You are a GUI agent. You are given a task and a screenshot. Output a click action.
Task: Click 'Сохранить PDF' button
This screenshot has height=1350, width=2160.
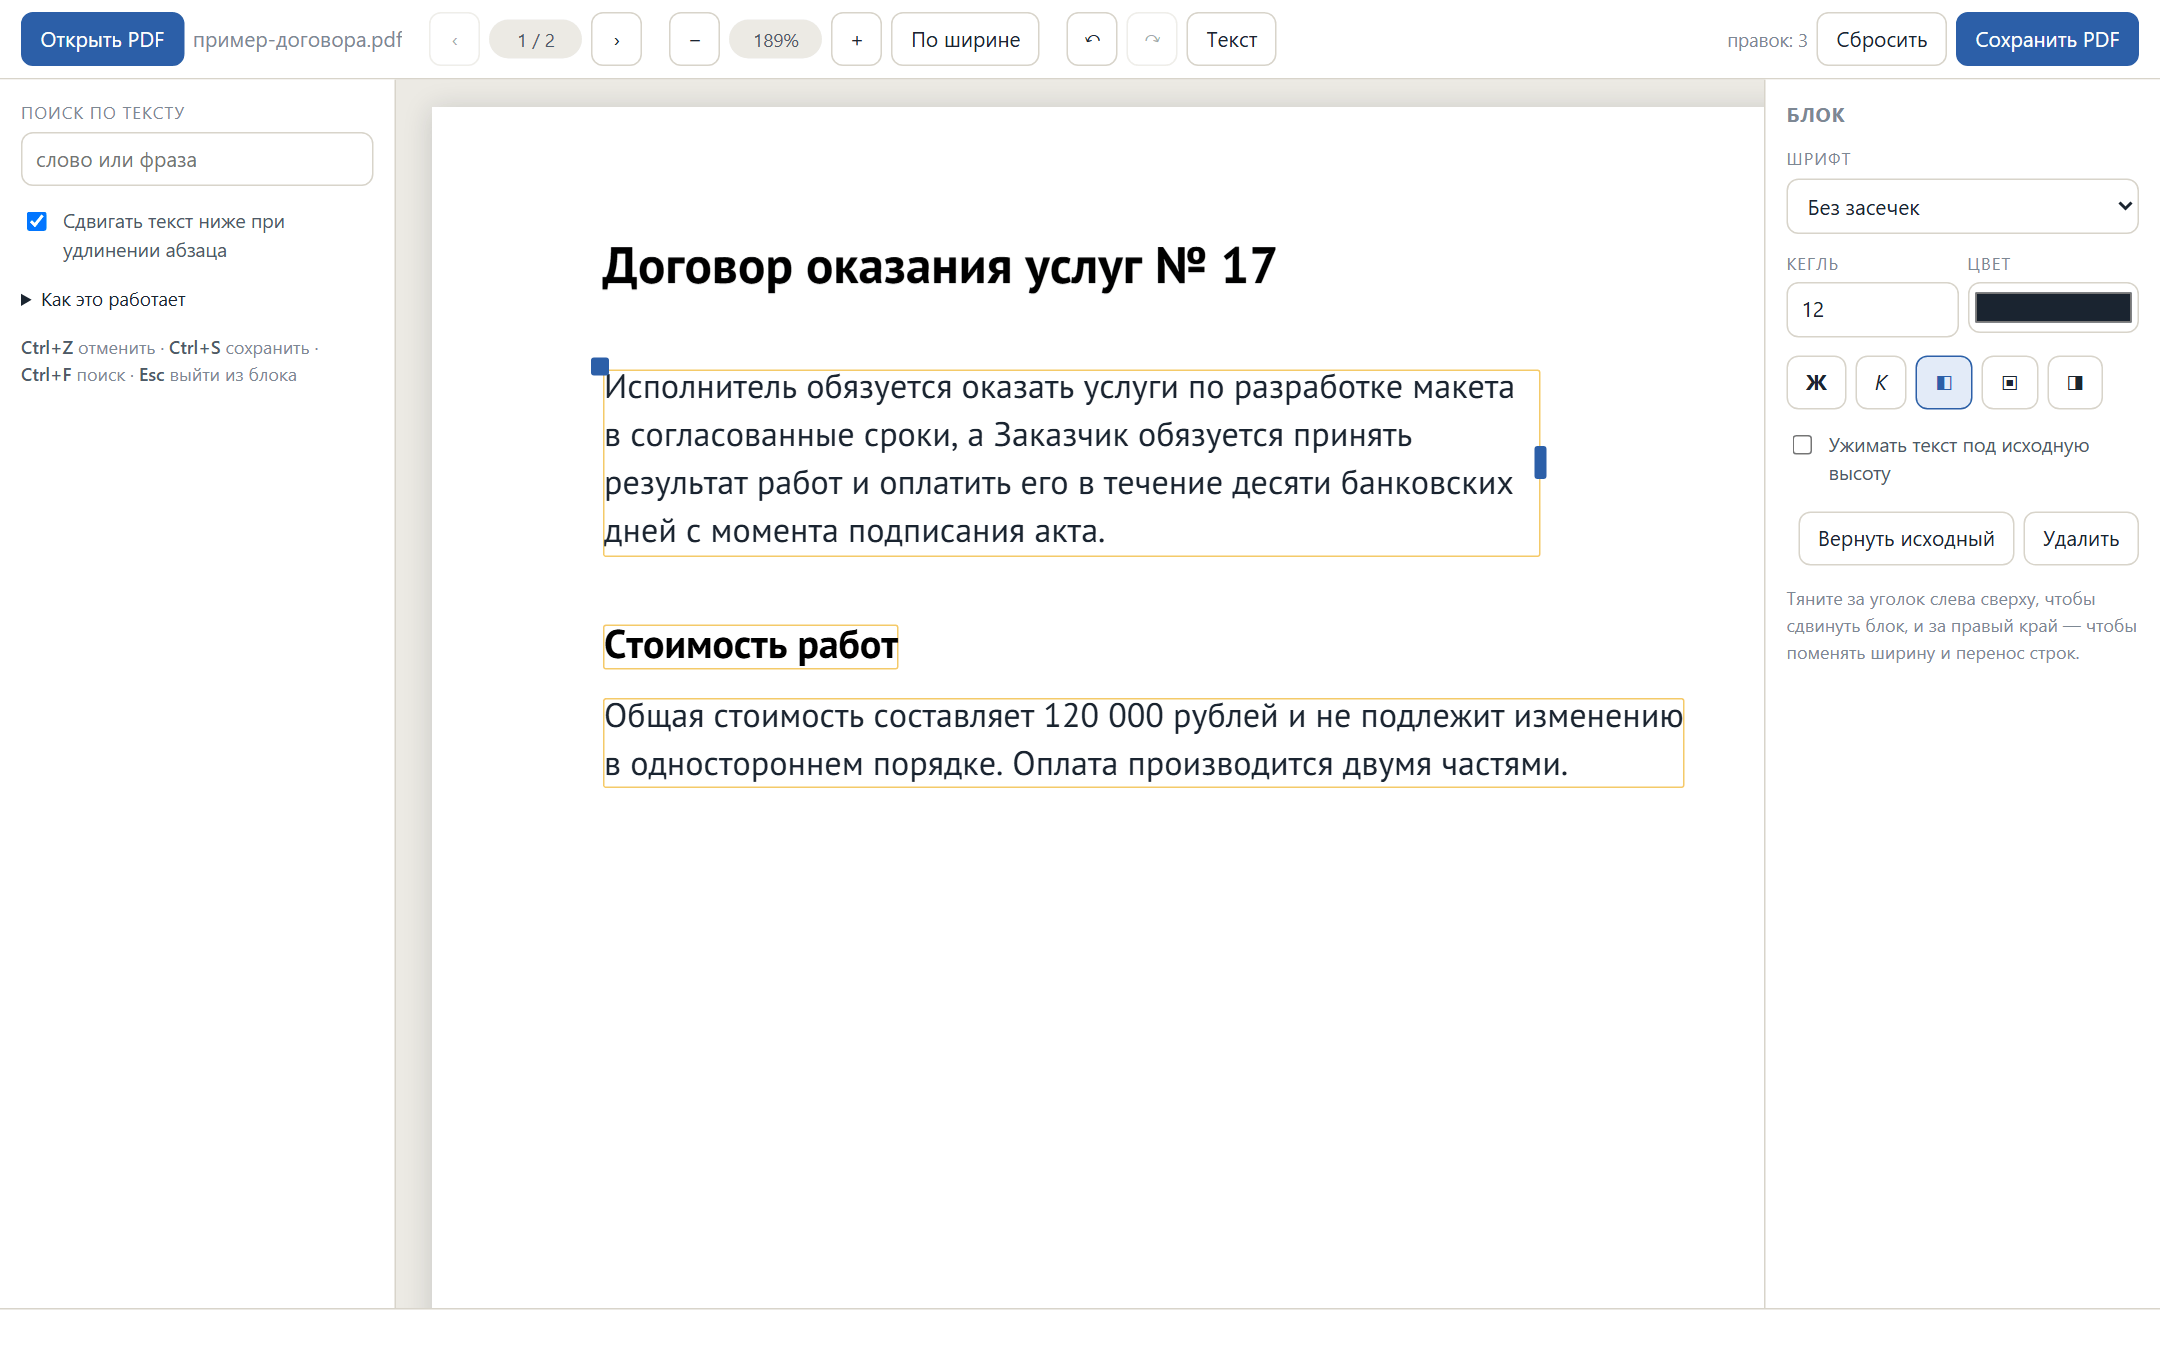[x=2046, y=40]
